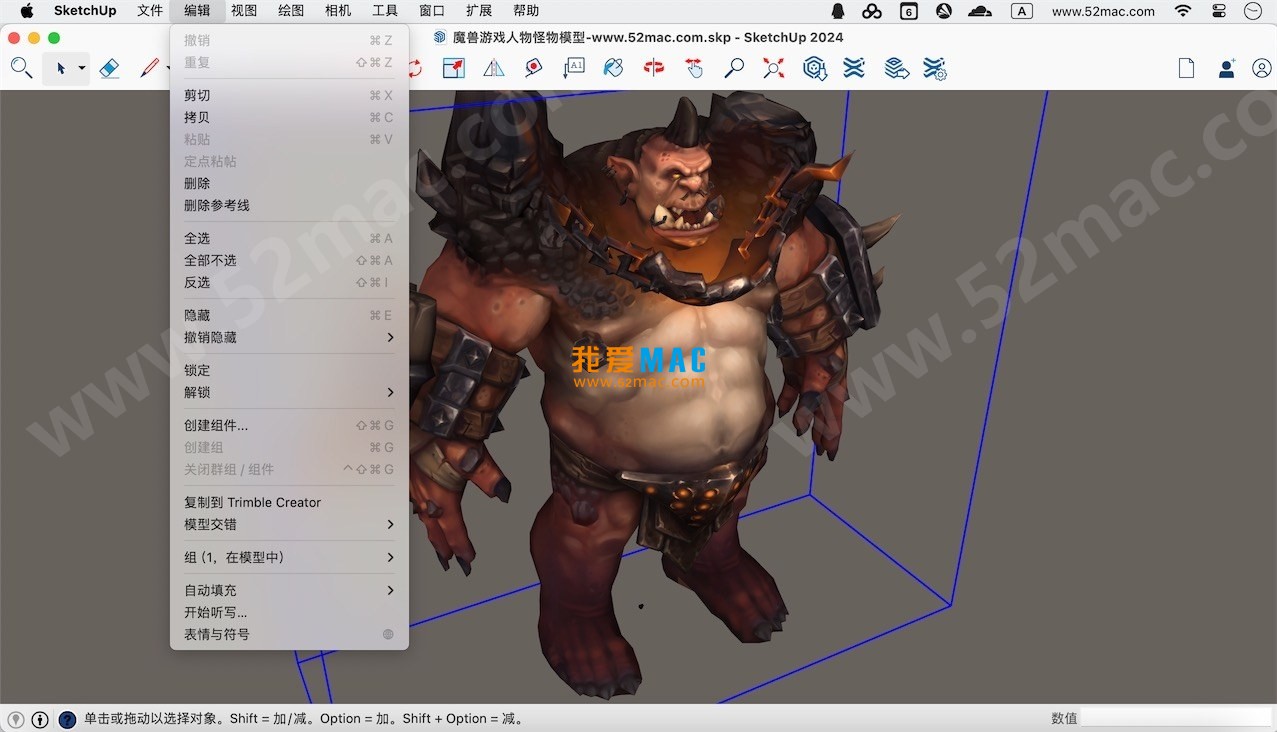Open the Wi-Fi status menu

tap(1183, 11)
